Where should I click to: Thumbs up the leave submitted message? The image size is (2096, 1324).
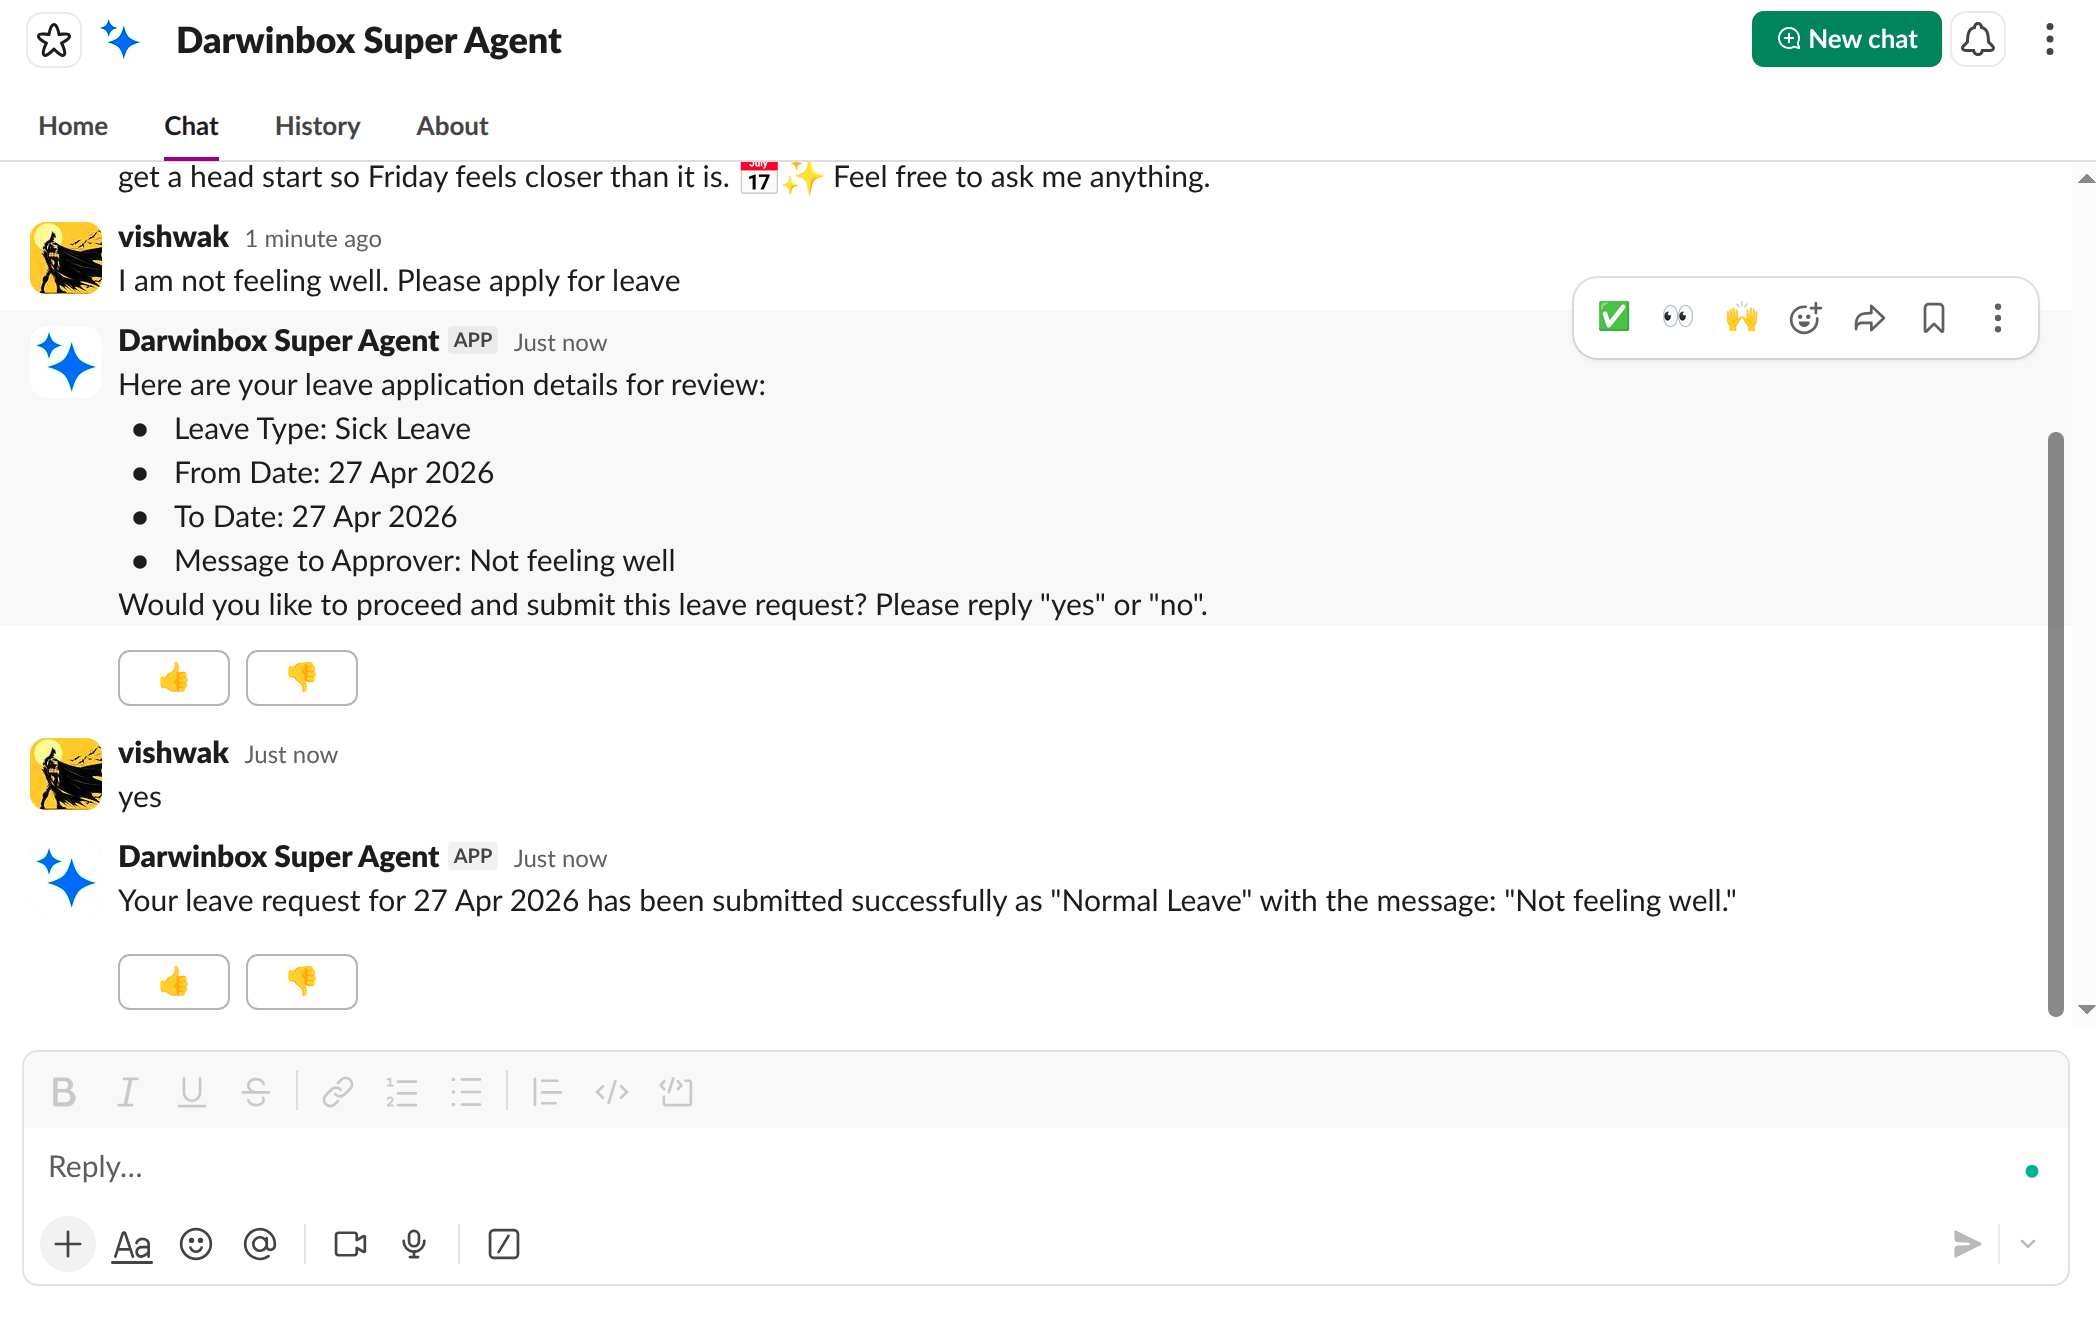(x=174, y=982)
